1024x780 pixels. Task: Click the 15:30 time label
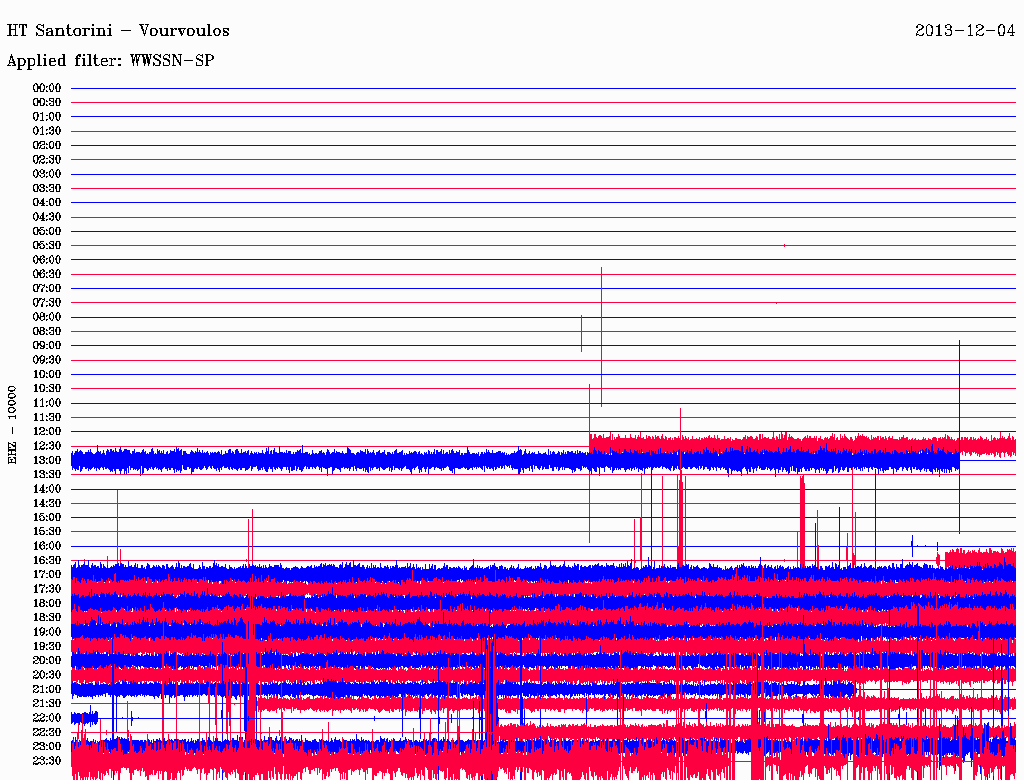[47, 532]
